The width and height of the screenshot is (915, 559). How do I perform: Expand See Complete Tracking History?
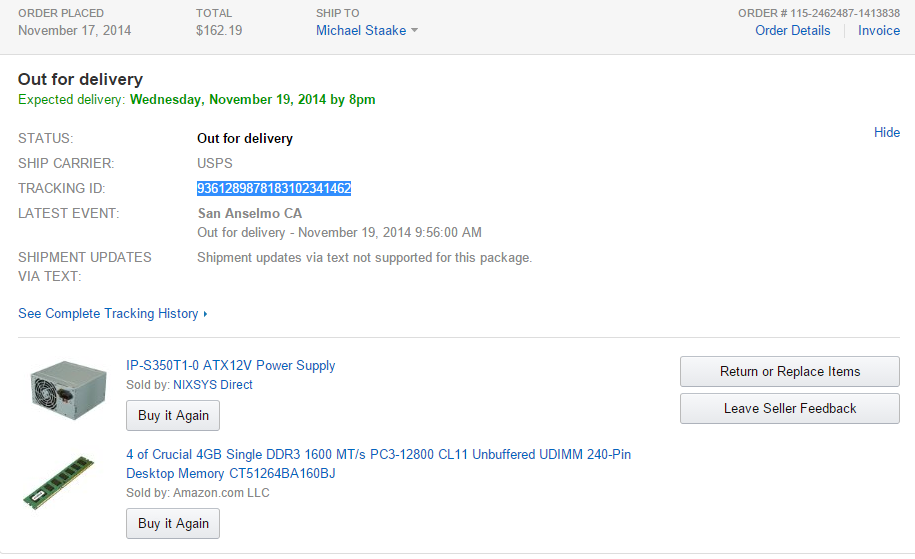[x=108, y=313]
